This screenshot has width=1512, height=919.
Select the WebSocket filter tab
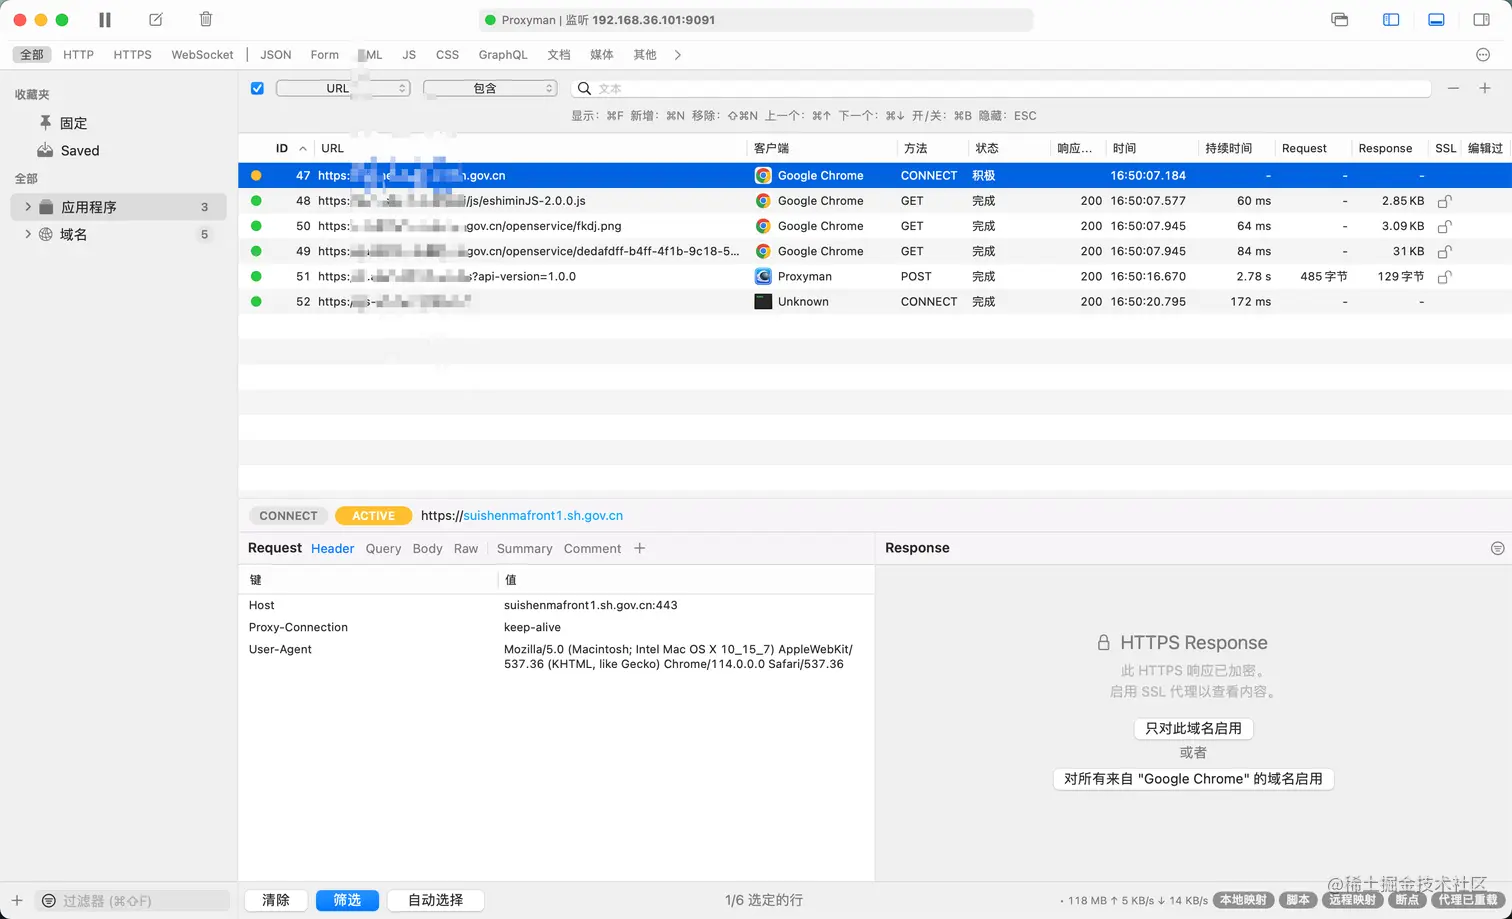tap(202, 55)
